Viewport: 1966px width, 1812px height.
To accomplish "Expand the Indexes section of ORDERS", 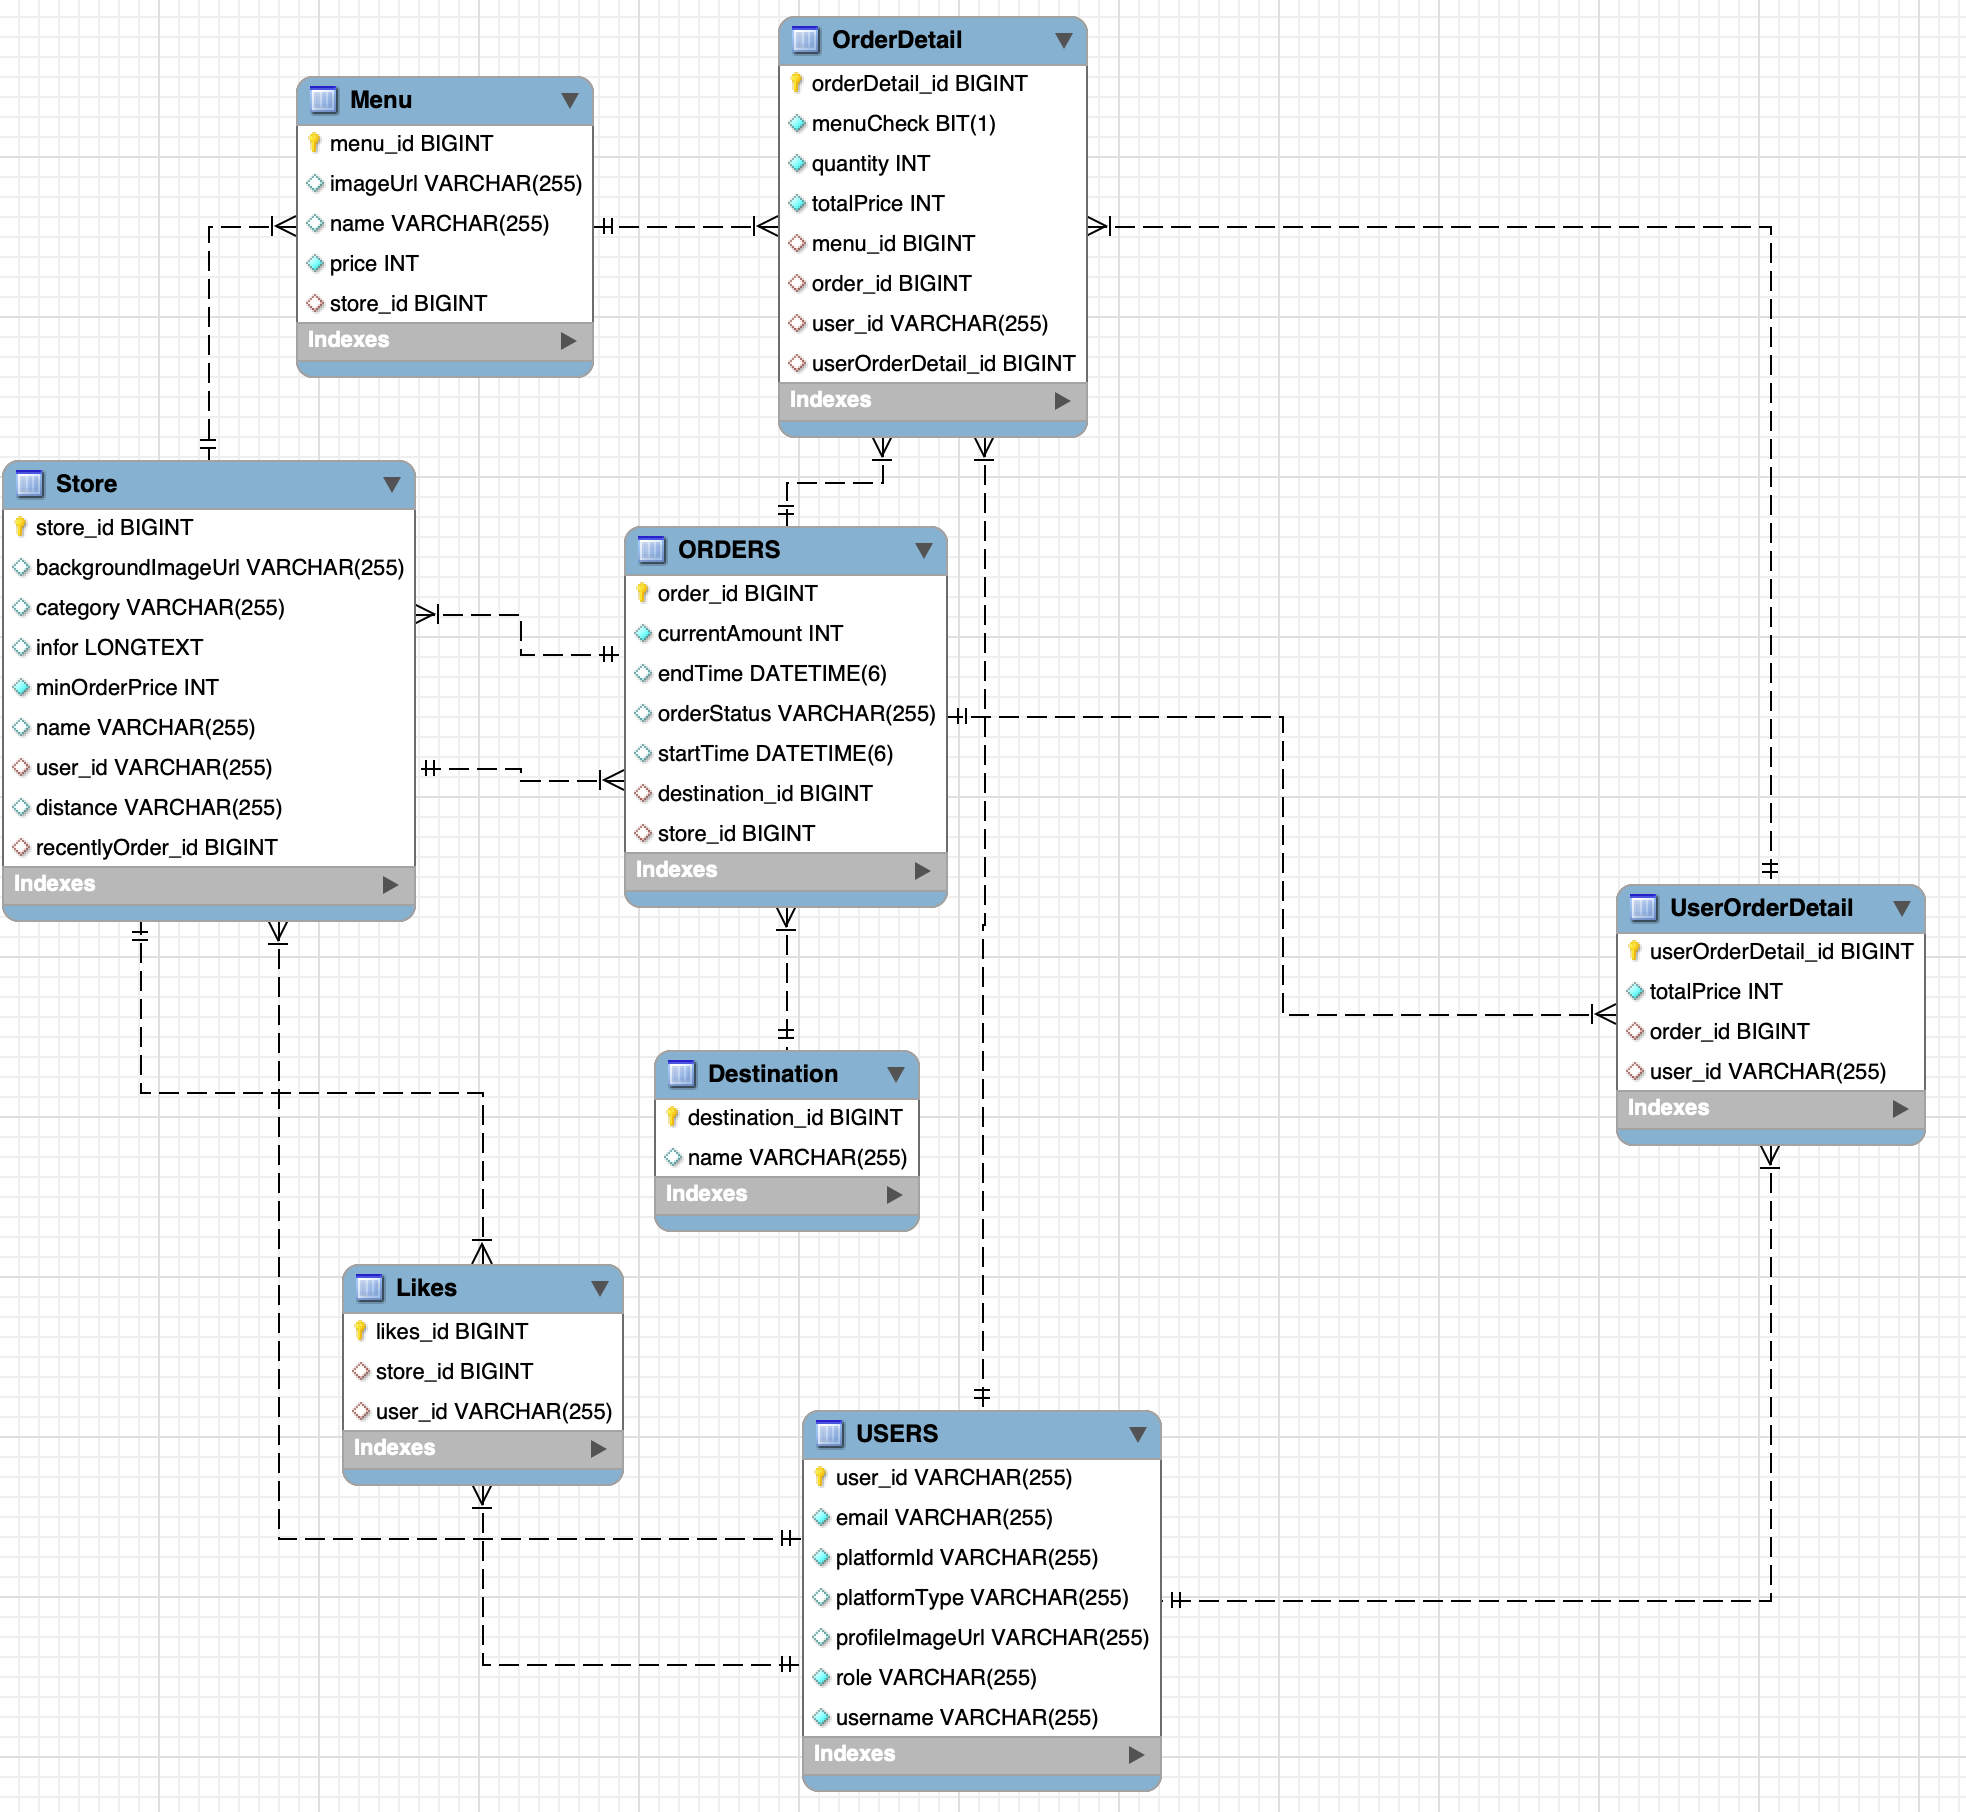I will 922,870.
